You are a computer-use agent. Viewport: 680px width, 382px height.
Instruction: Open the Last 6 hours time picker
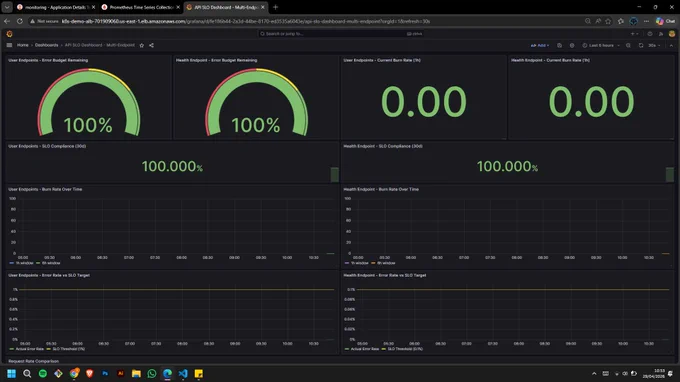click(x=601, y=45)
